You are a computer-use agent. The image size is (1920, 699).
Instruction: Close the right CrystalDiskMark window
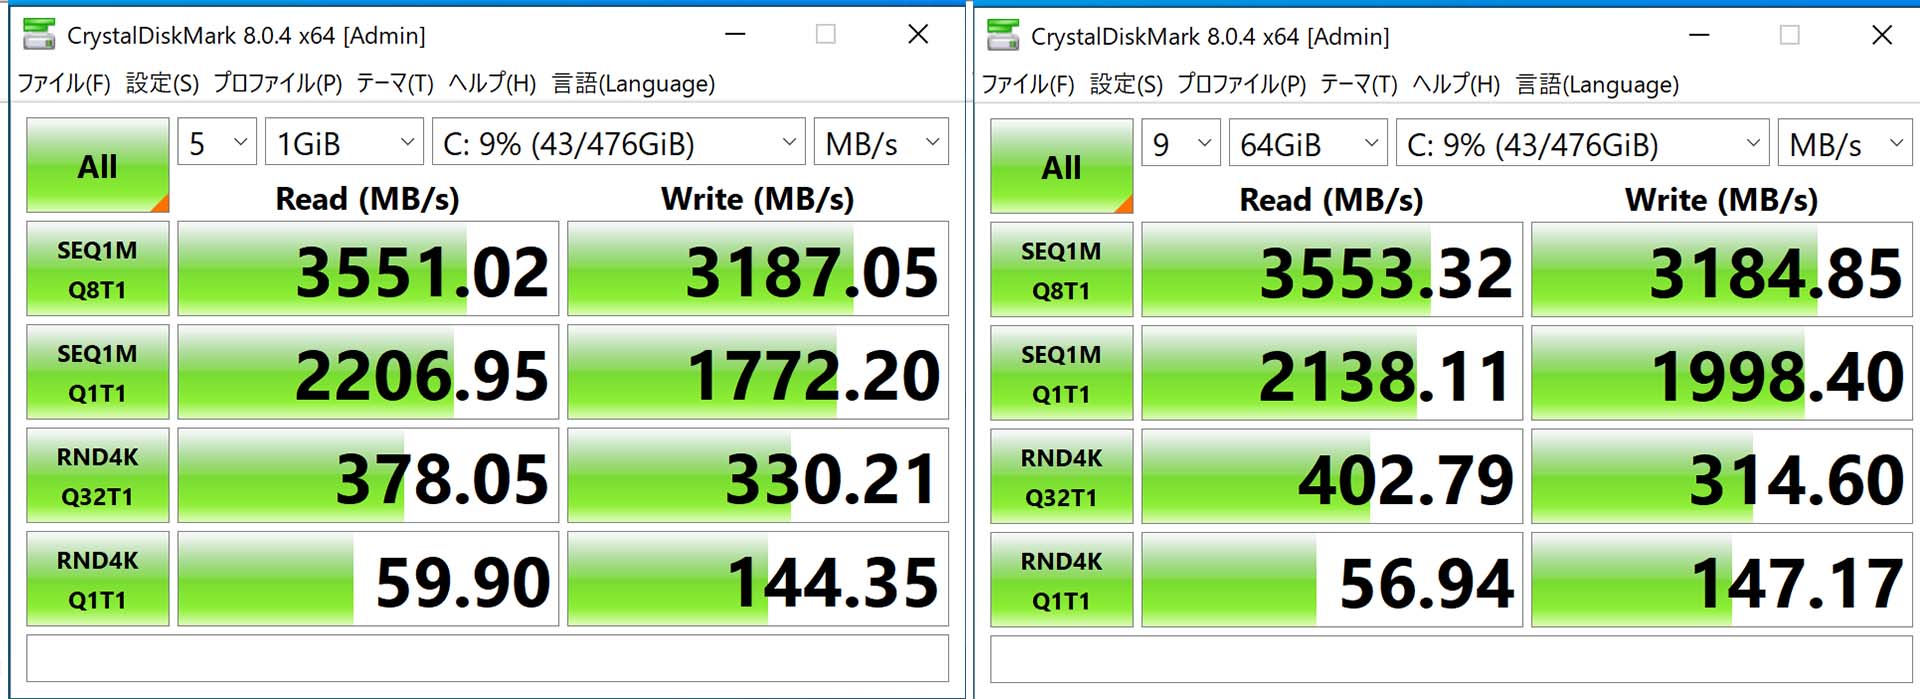[x=1882, y=35]
